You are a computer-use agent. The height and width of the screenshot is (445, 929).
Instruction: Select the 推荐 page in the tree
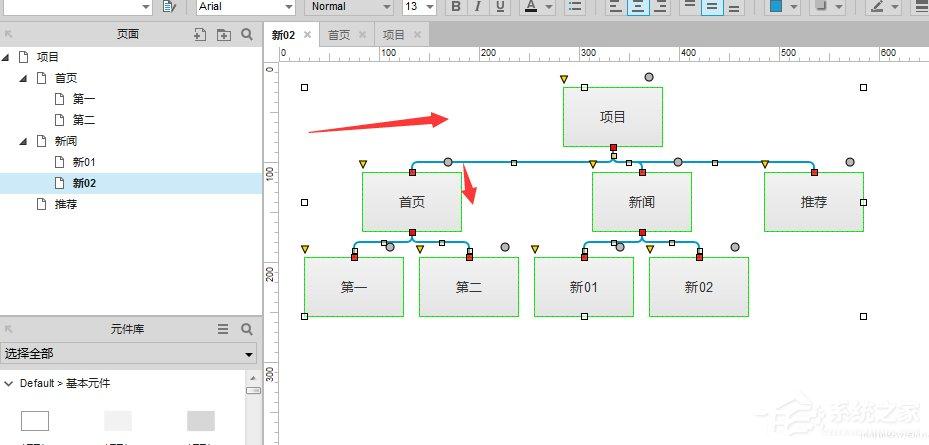coord(66,204)
